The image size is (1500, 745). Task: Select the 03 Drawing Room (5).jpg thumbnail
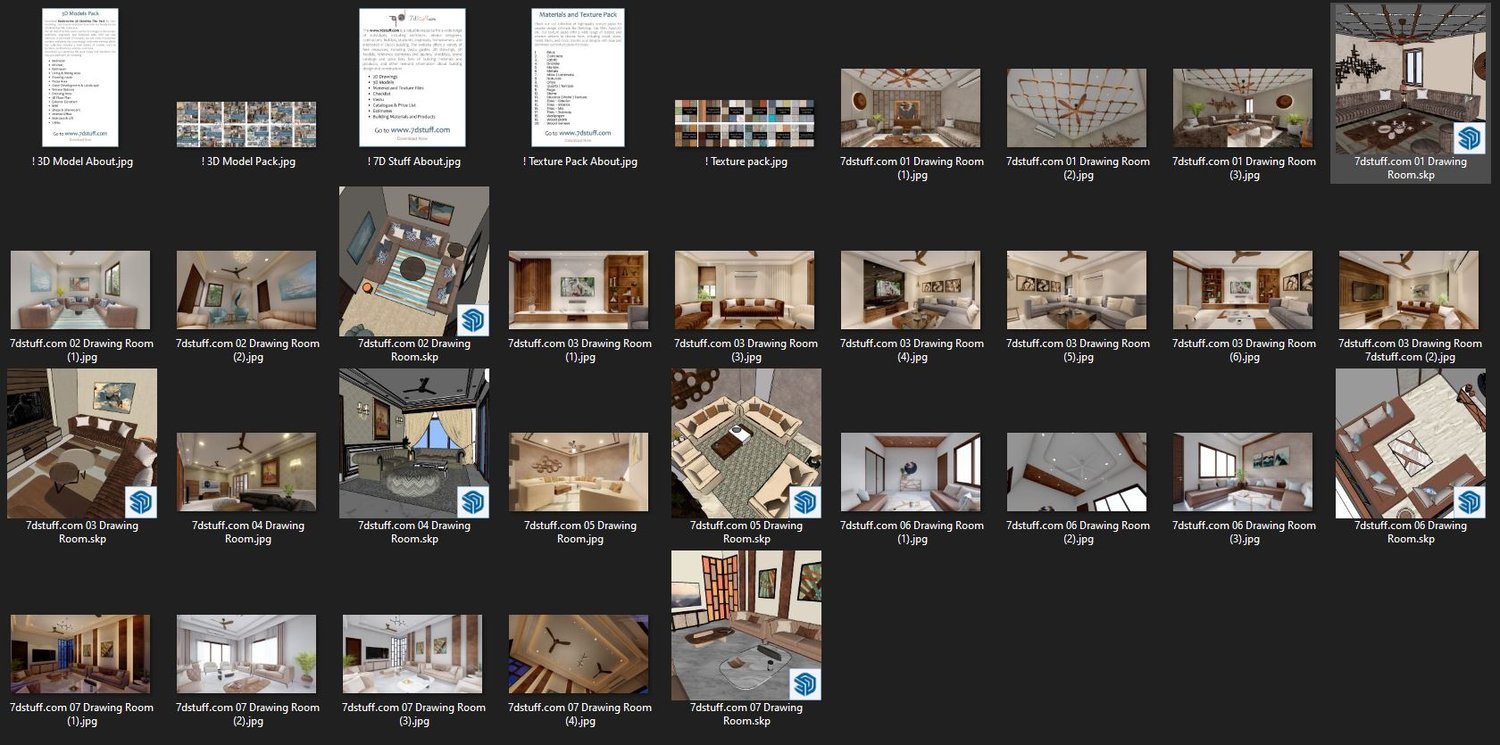coord(1076,290)
